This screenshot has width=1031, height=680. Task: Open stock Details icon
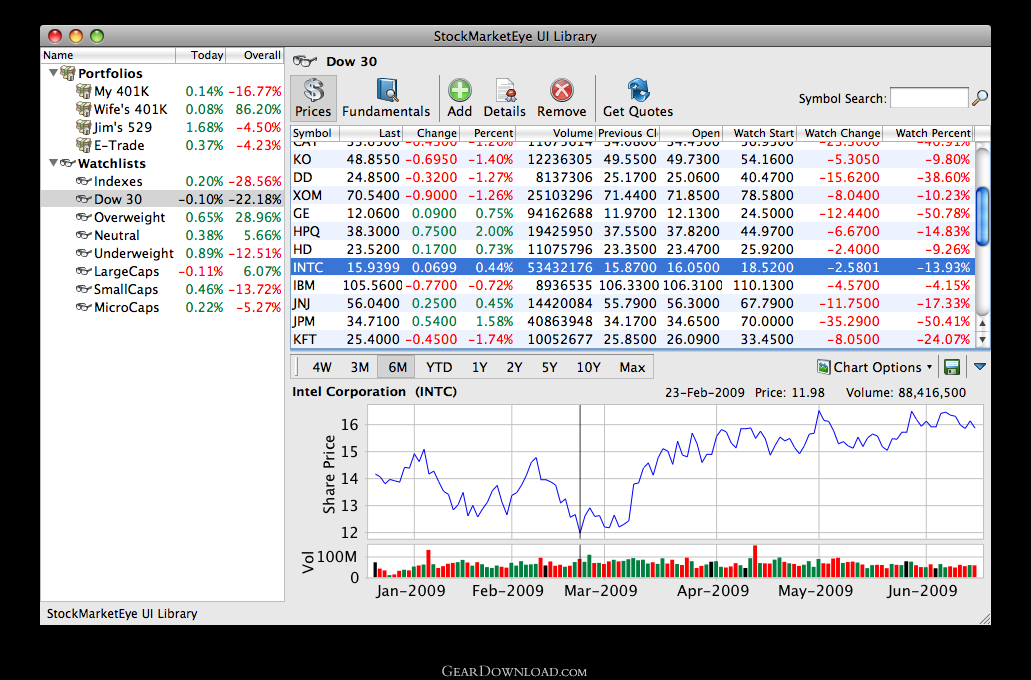click(505, 91)
